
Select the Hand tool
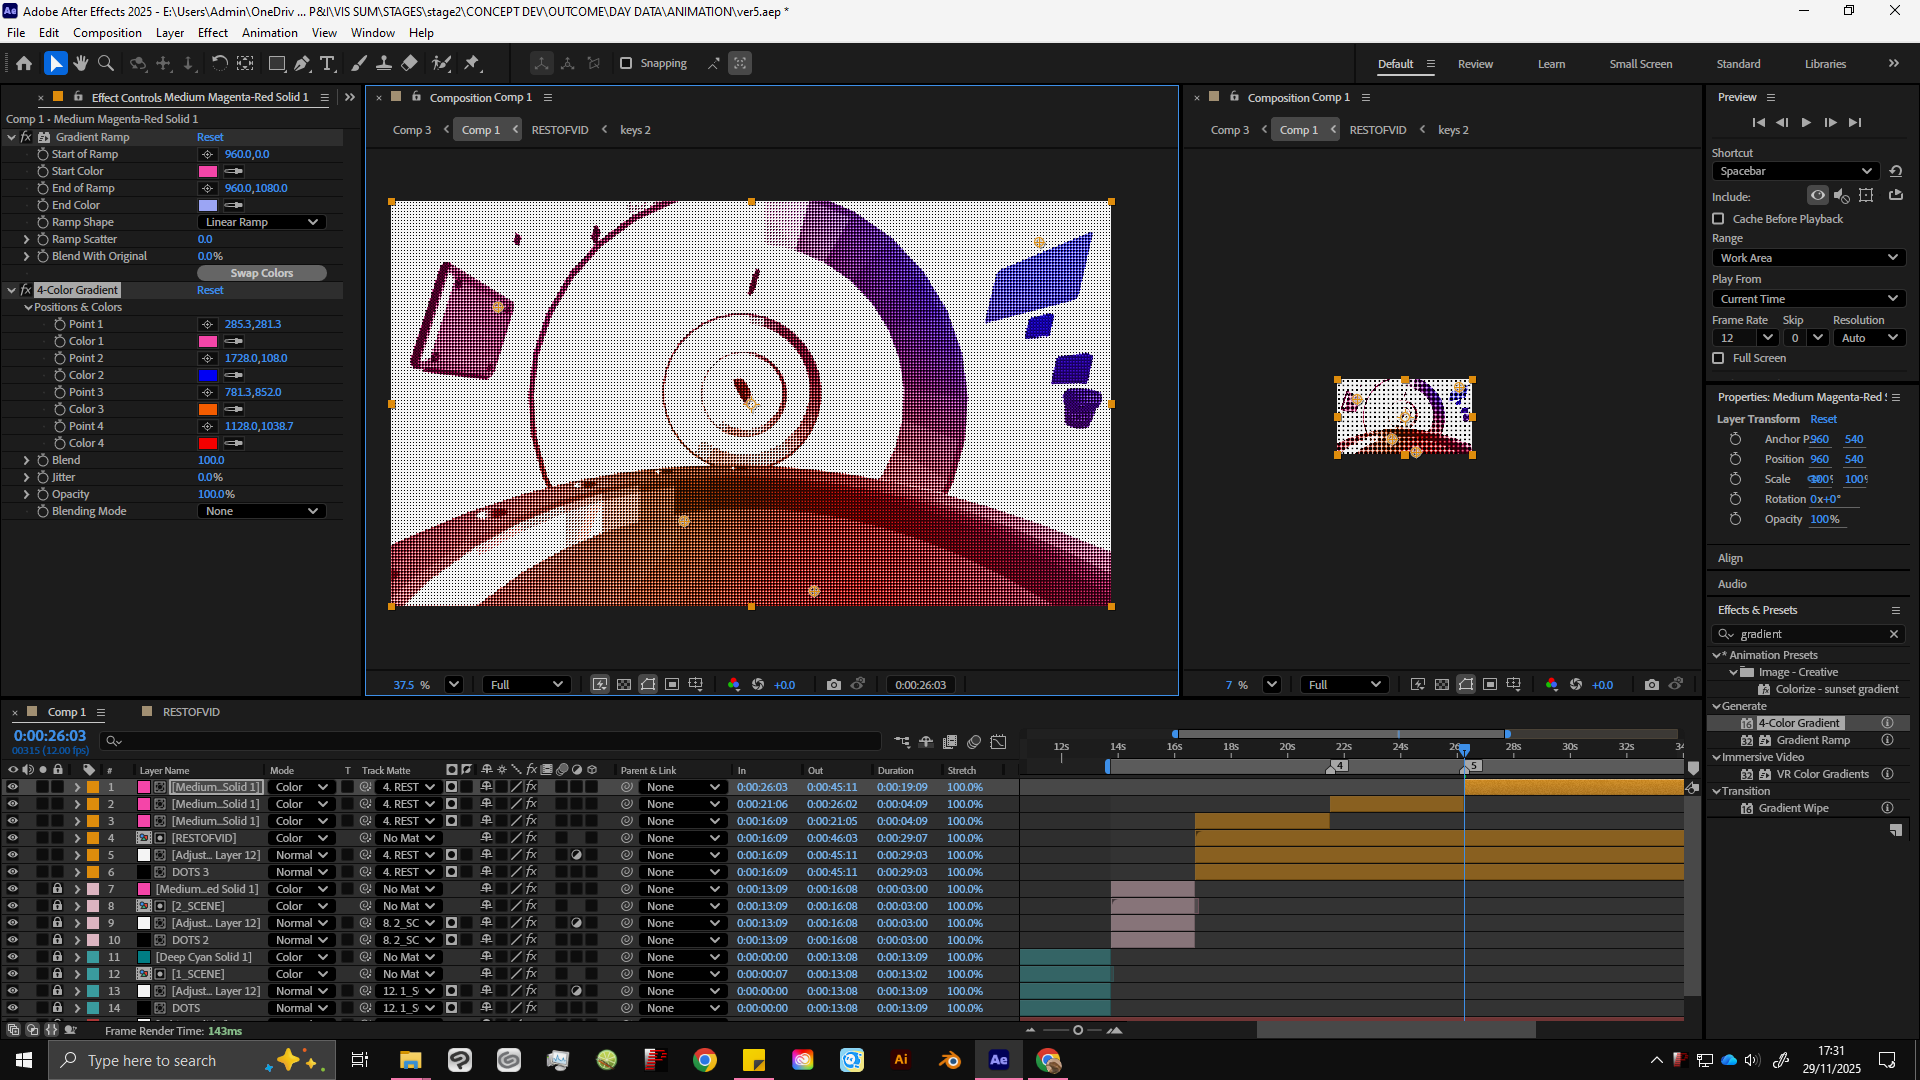pos(80,63)
